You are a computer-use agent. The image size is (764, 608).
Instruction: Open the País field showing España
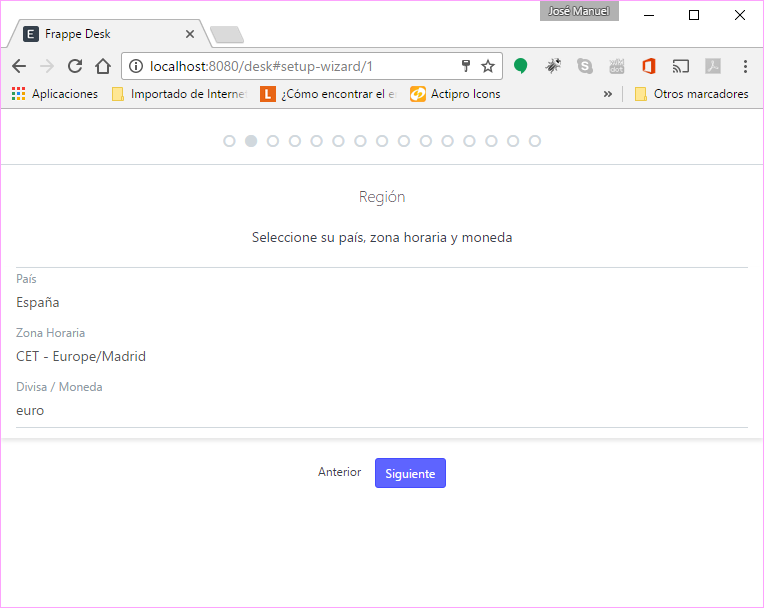point(381,302)
